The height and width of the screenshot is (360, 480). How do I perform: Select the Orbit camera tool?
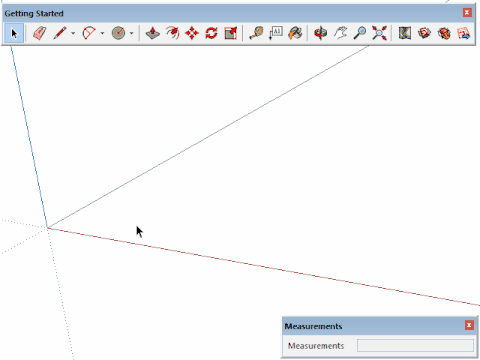click(321, 33)
